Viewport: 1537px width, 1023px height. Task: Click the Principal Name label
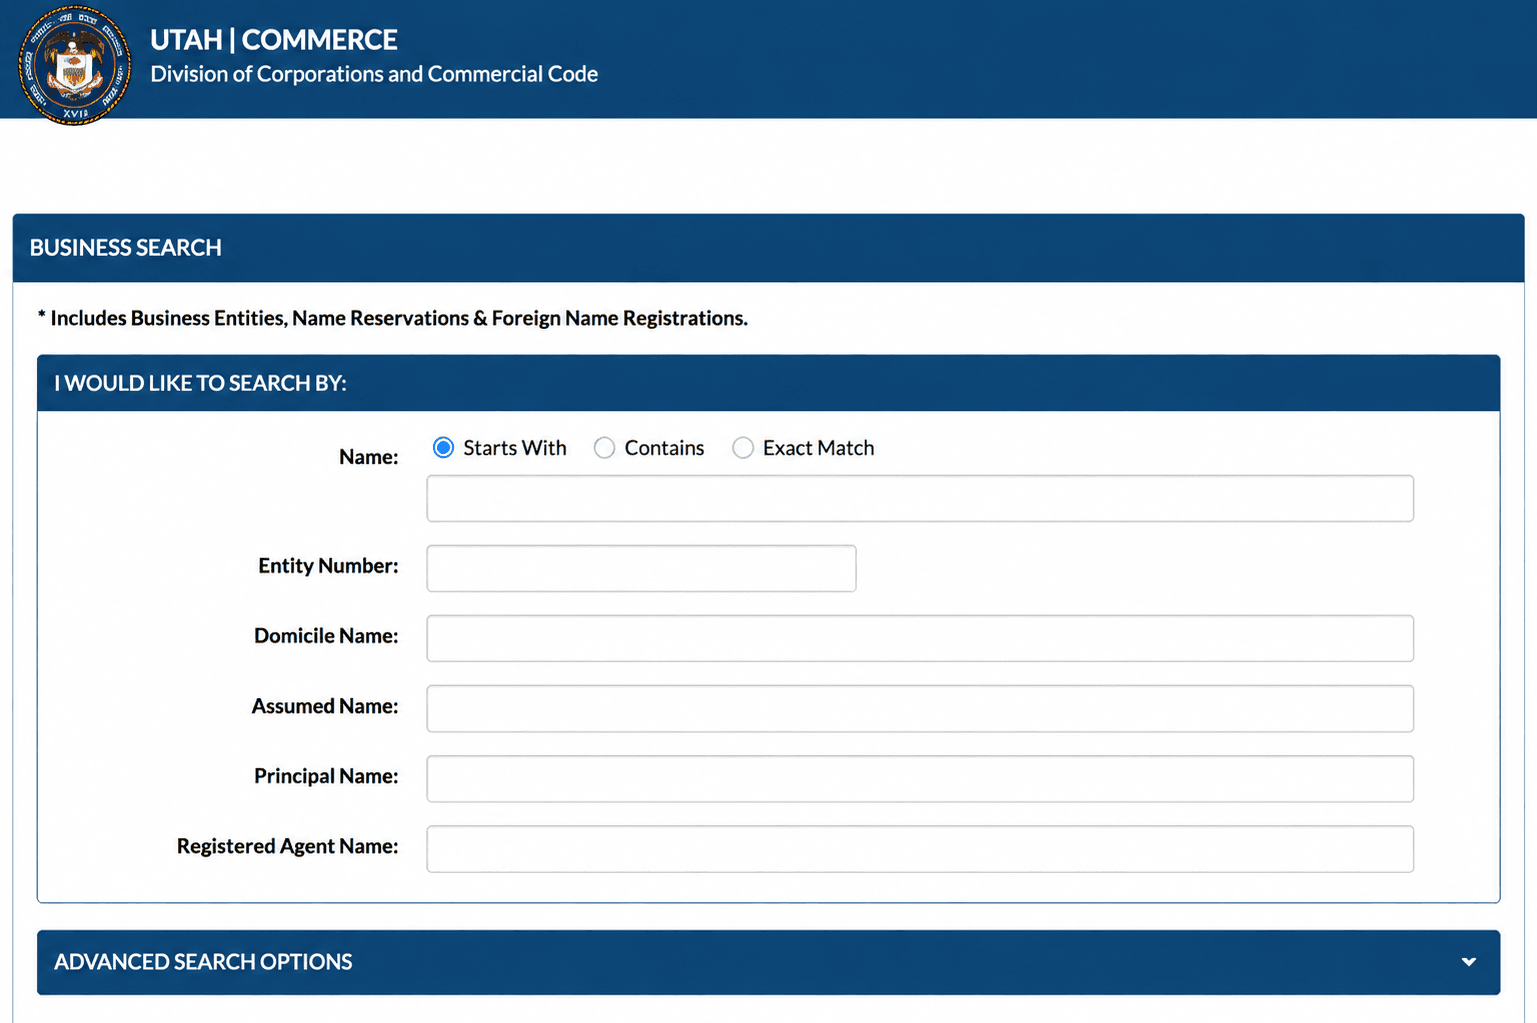(326, 776)
